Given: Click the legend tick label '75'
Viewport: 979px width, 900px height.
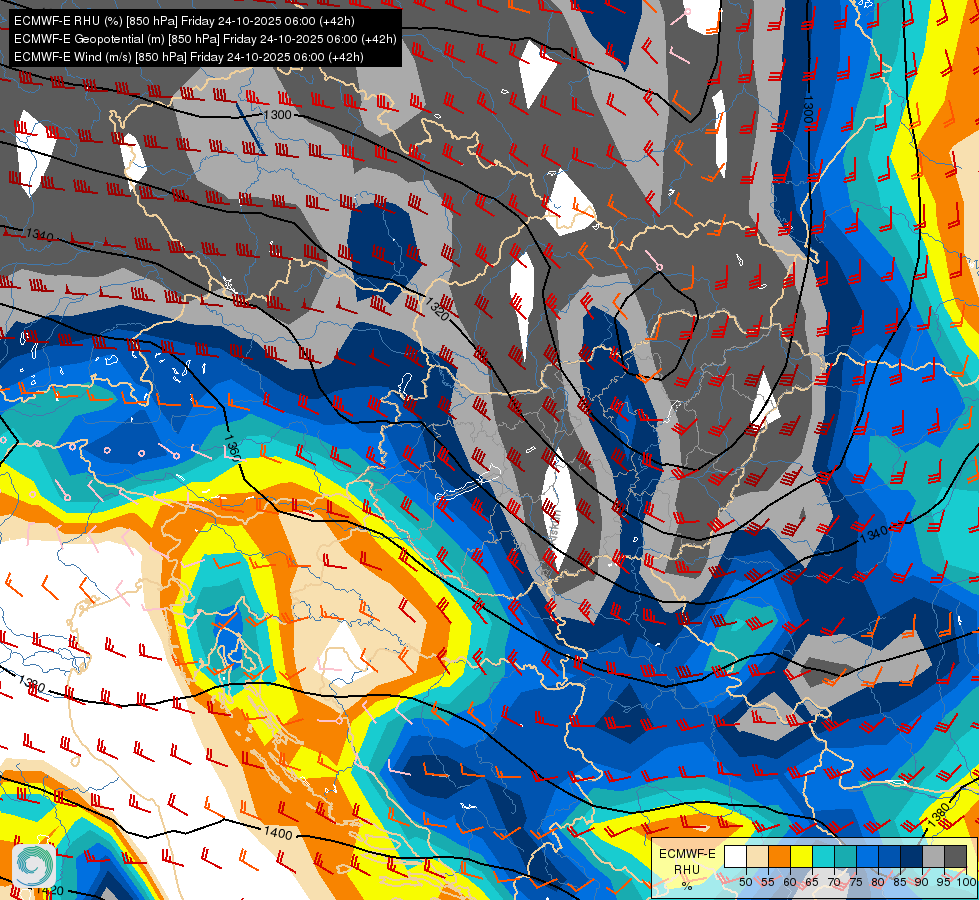Looking at the screenshot, I should click(x=856, y=882).
